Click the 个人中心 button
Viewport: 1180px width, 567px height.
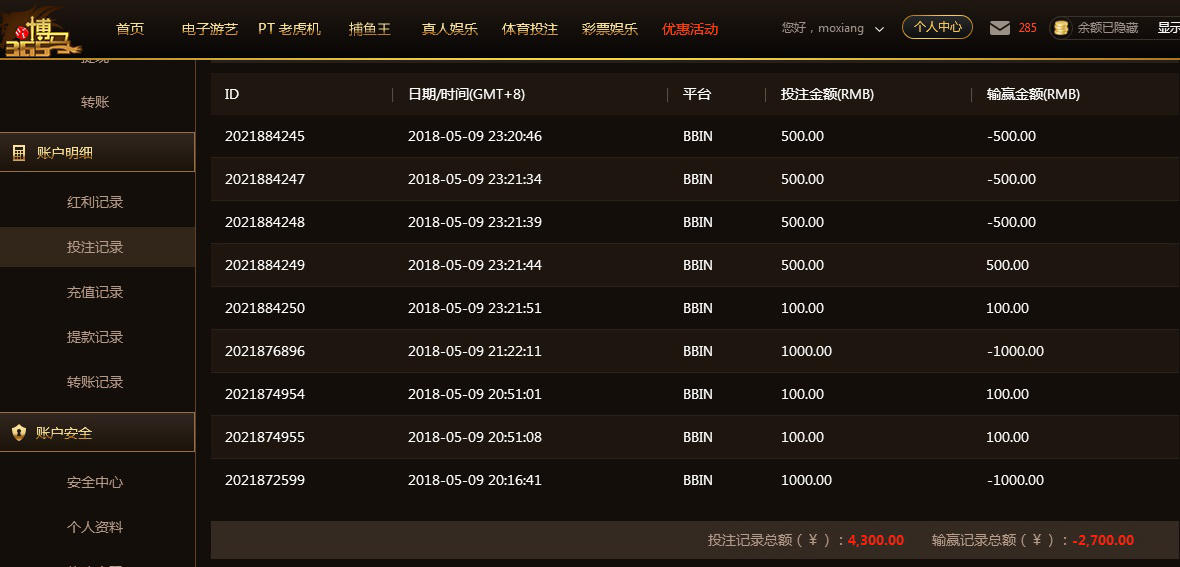pos(938,27)
